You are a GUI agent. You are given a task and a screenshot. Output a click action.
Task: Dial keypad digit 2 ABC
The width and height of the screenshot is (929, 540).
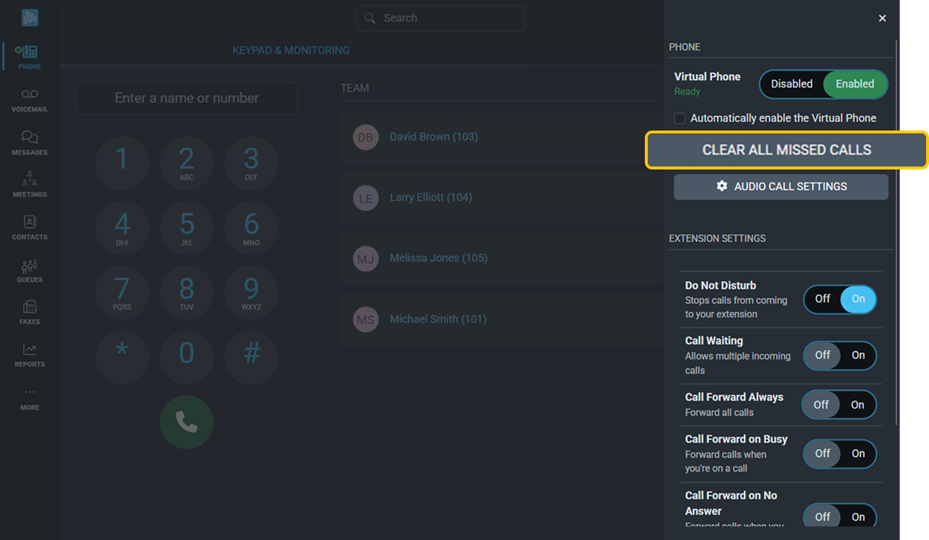[x=187, y=163]
